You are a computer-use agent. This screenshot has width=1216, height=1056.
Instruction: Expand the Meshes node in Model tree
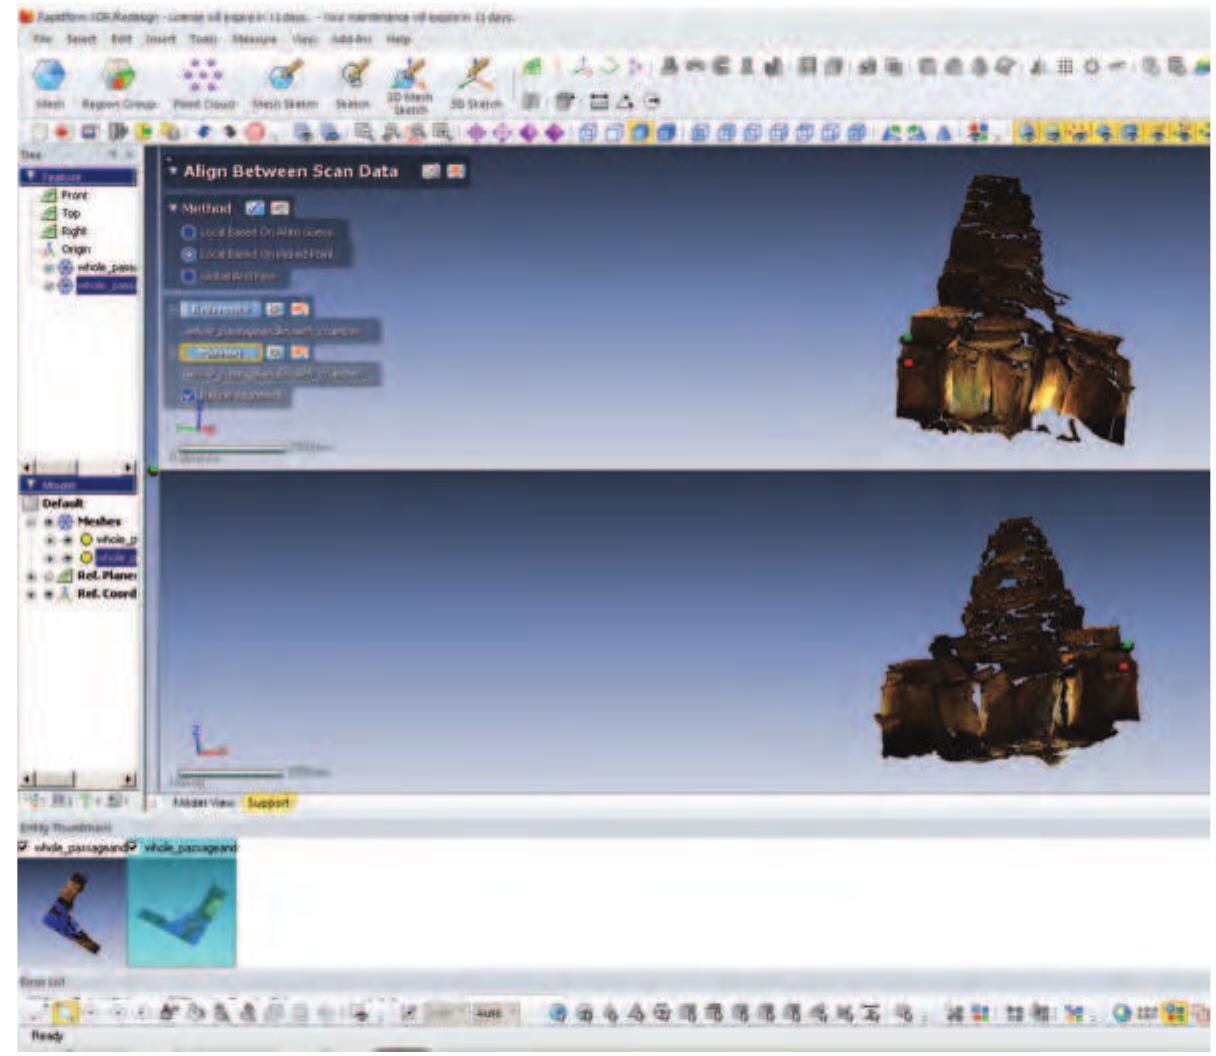coord(32,522)
